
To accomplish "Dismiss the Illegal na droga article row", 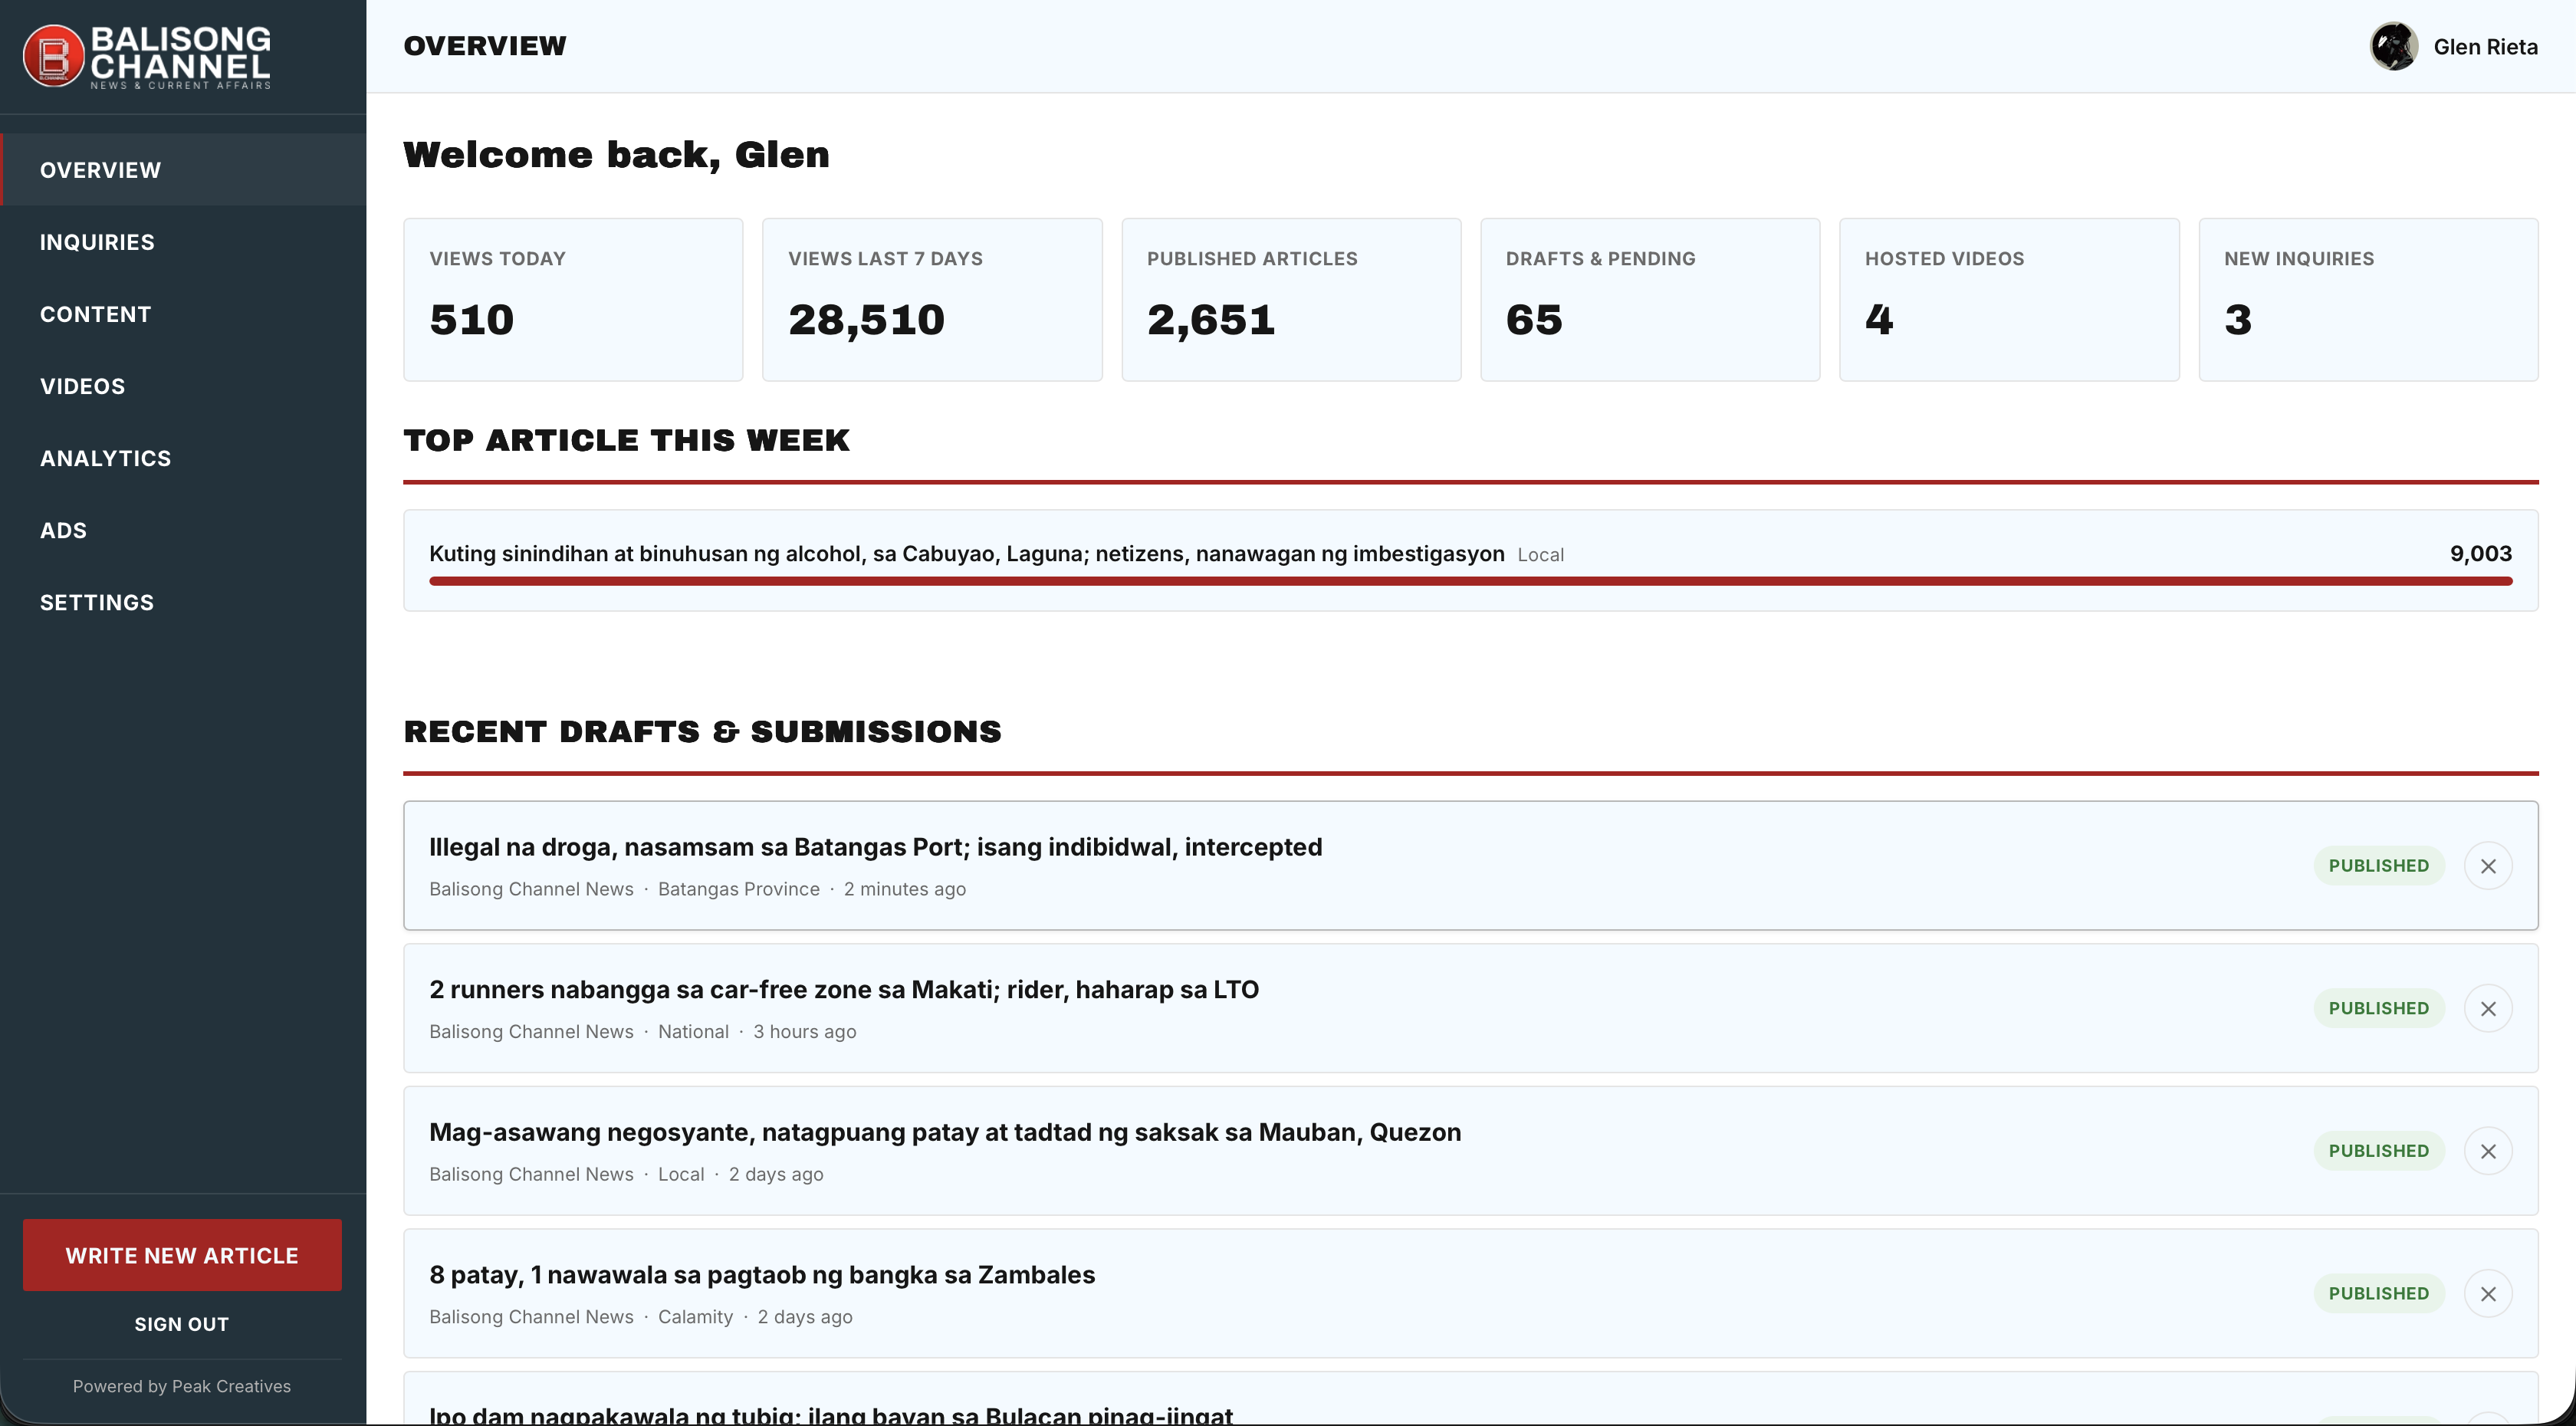I will pyautogui.click(x=2488, y=866).
